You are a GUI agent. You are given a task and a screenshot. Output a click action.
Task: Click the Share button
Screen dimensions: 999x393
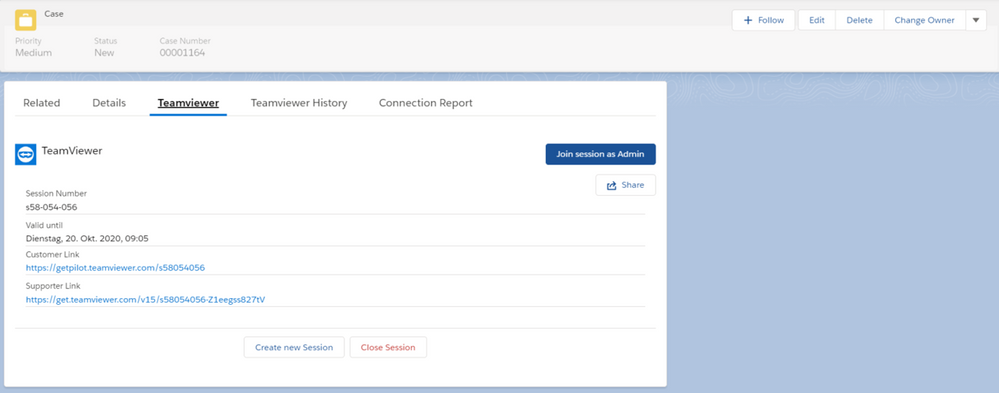tap(626, 185)
